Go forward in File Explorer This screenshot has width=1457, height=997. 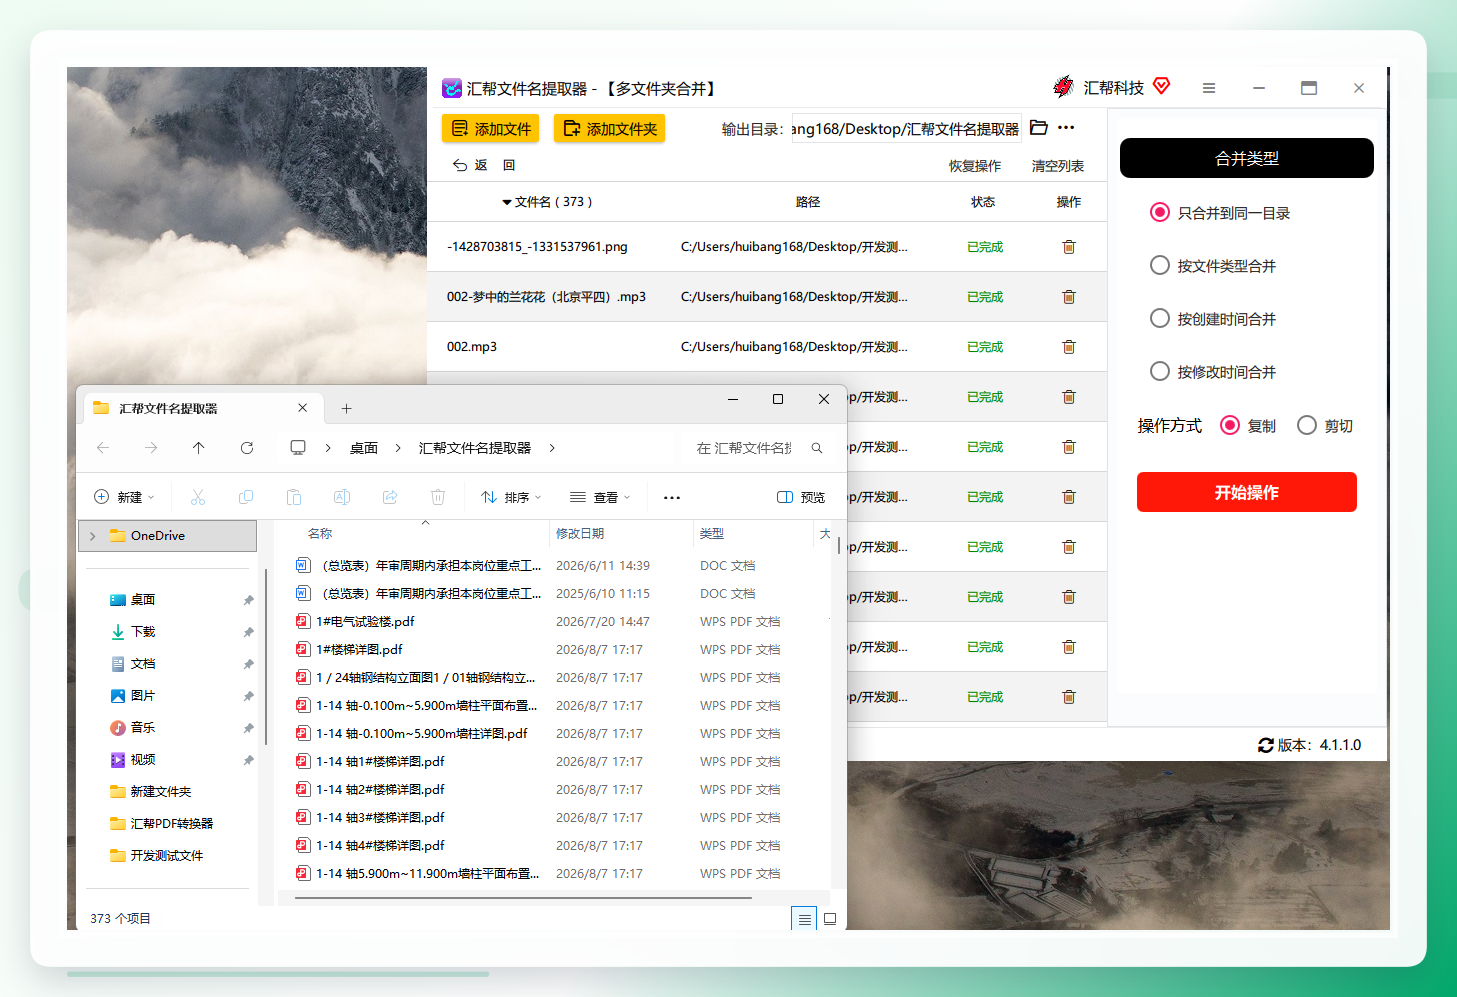pyautogui.click(x=151, y=448)
